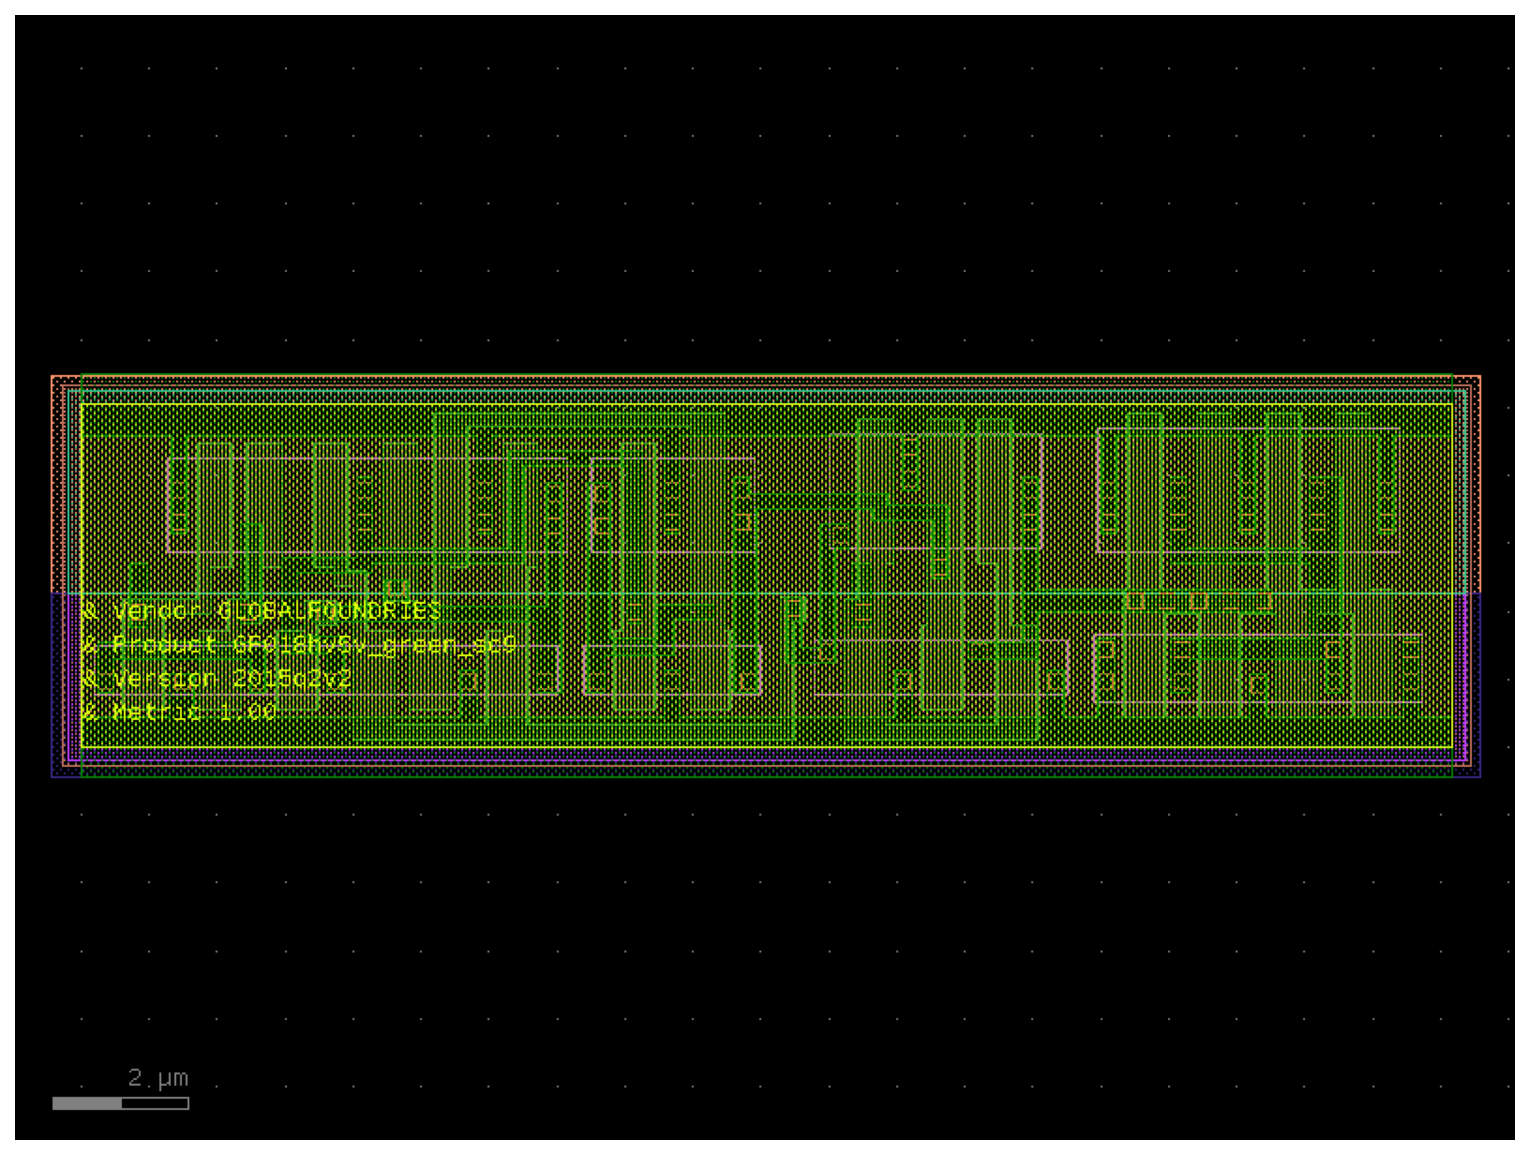Click the "2 µm" scale label
The width and height of the screenshot is (1530, 1155).
pos(158,1078)
